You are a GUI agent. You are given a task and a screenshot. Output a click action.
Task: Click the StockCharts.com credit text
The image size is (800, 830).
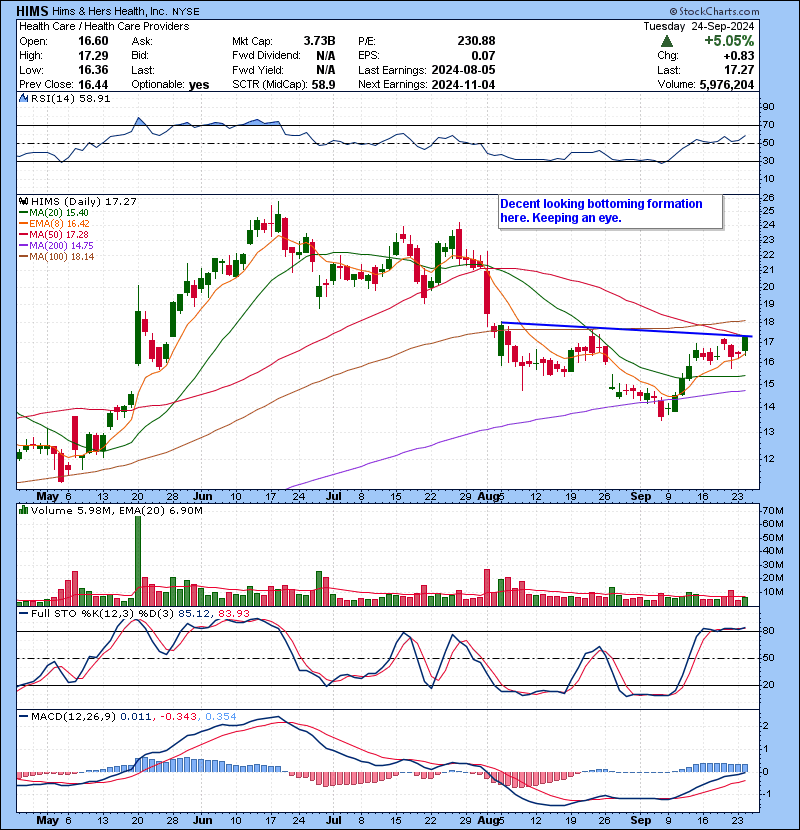[x=714, y=11]
